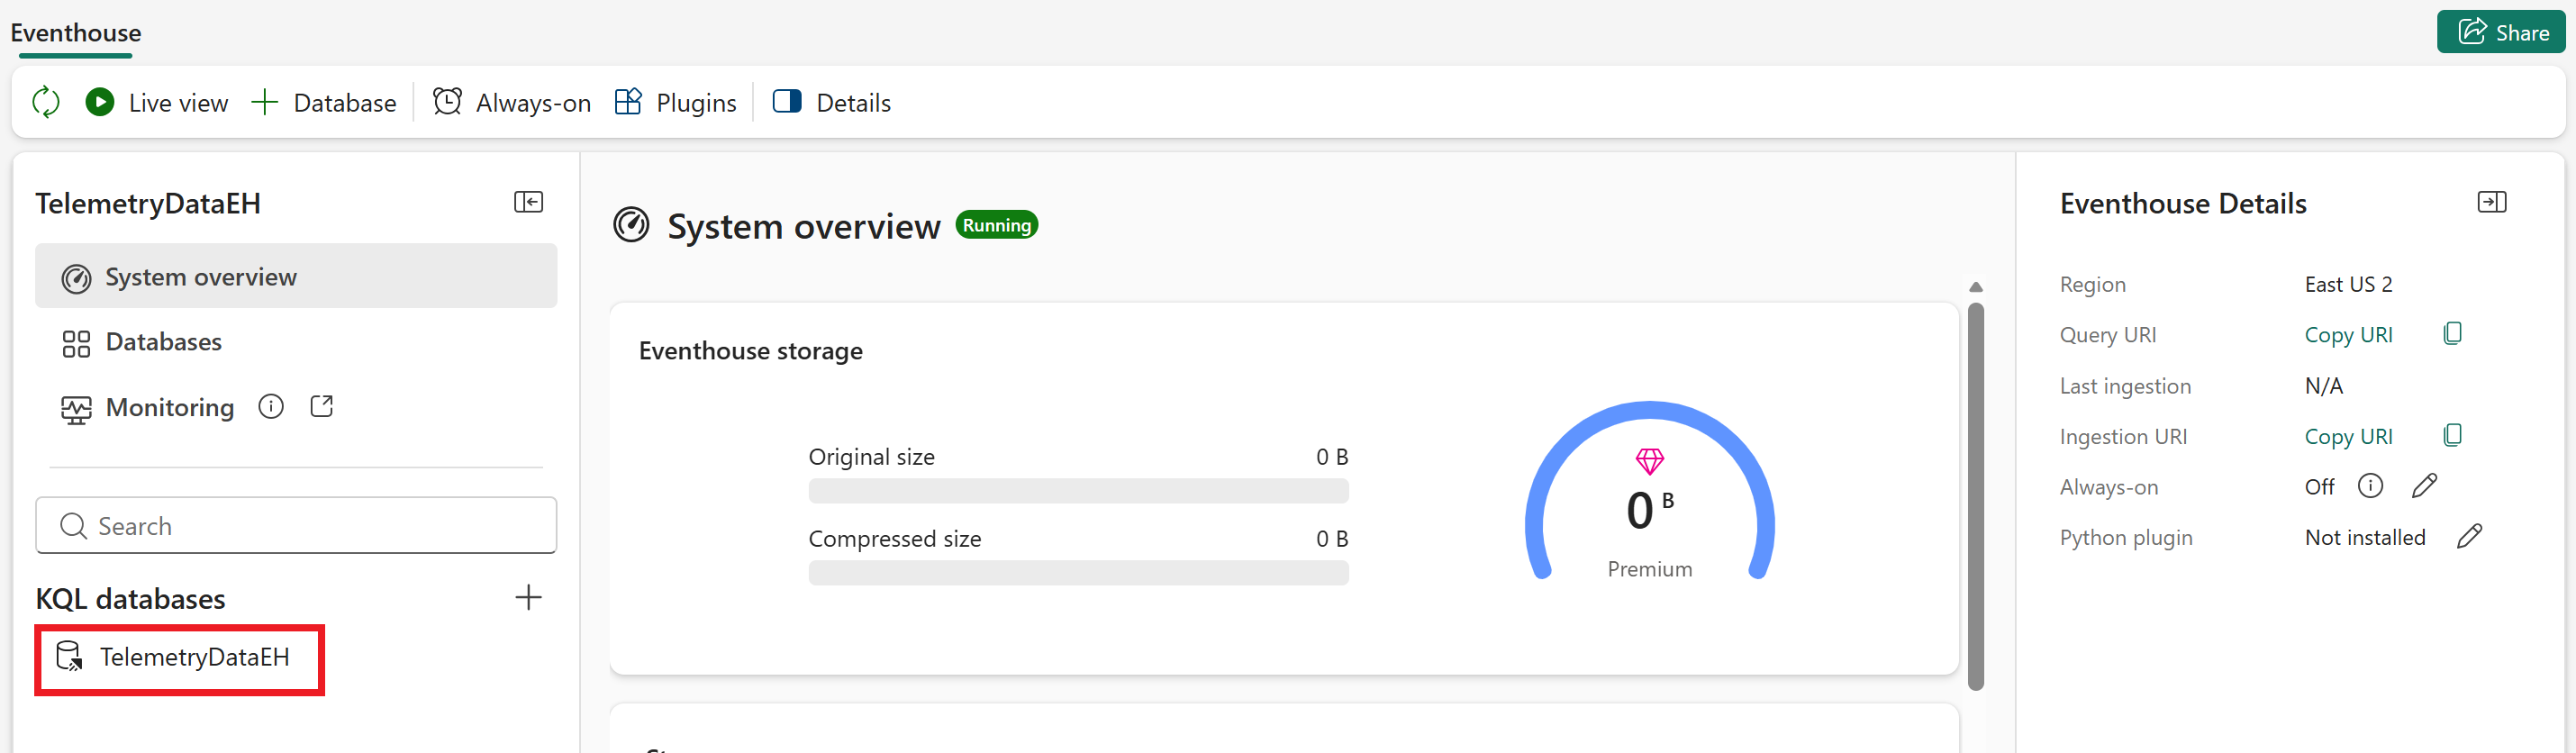Click the Compressed size progress bar
Screen dimensions: 2576x753
coord(1078,573)
